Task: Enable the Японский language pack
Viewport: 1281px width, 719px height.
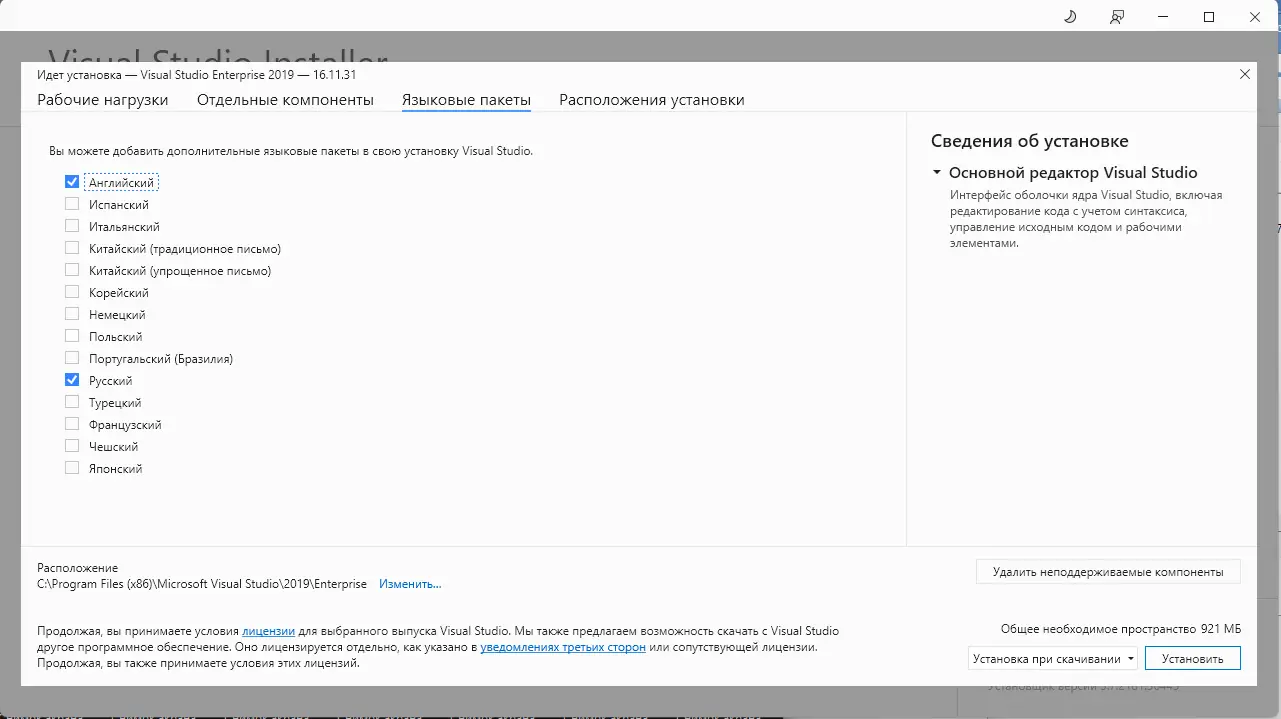Action: point(71,467)
